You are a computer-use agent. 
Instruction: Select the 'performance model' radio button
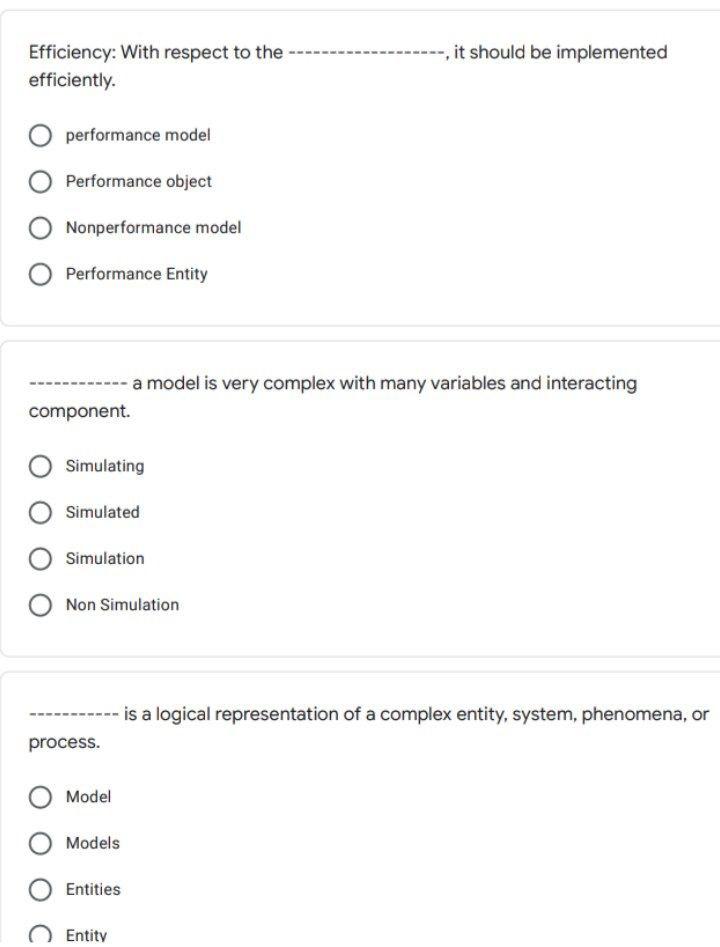(40, 134)
